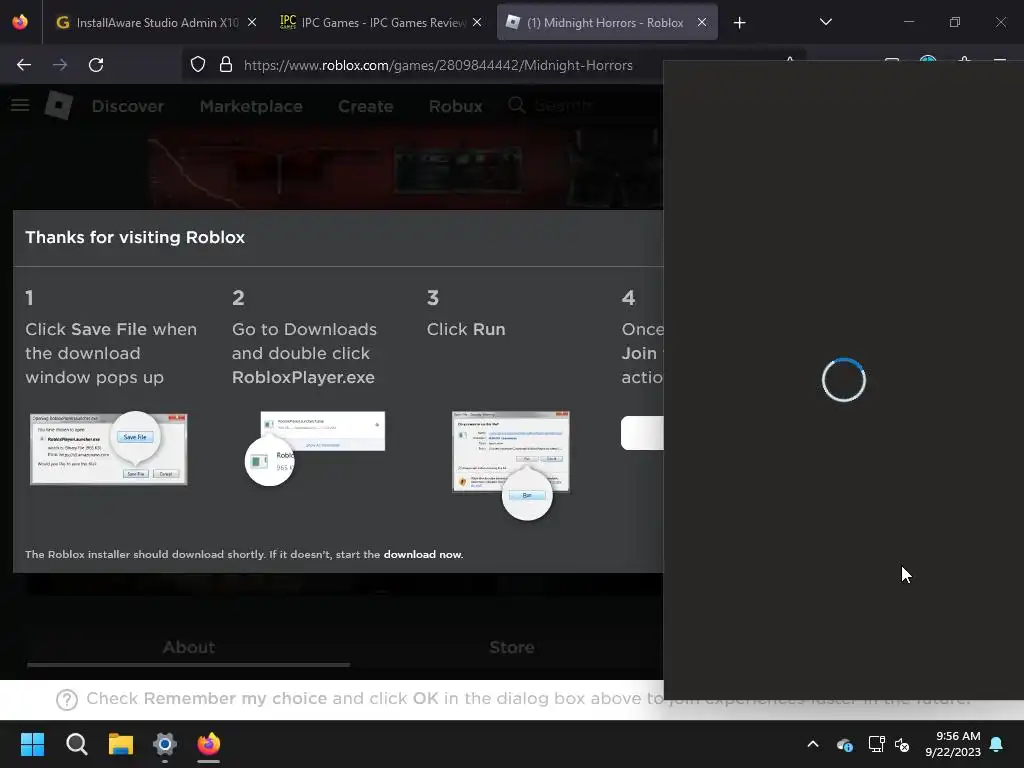Screen dimensions: 1024x768
Task: Click the Firefox taskbar icon
Action: coord(209,744)
